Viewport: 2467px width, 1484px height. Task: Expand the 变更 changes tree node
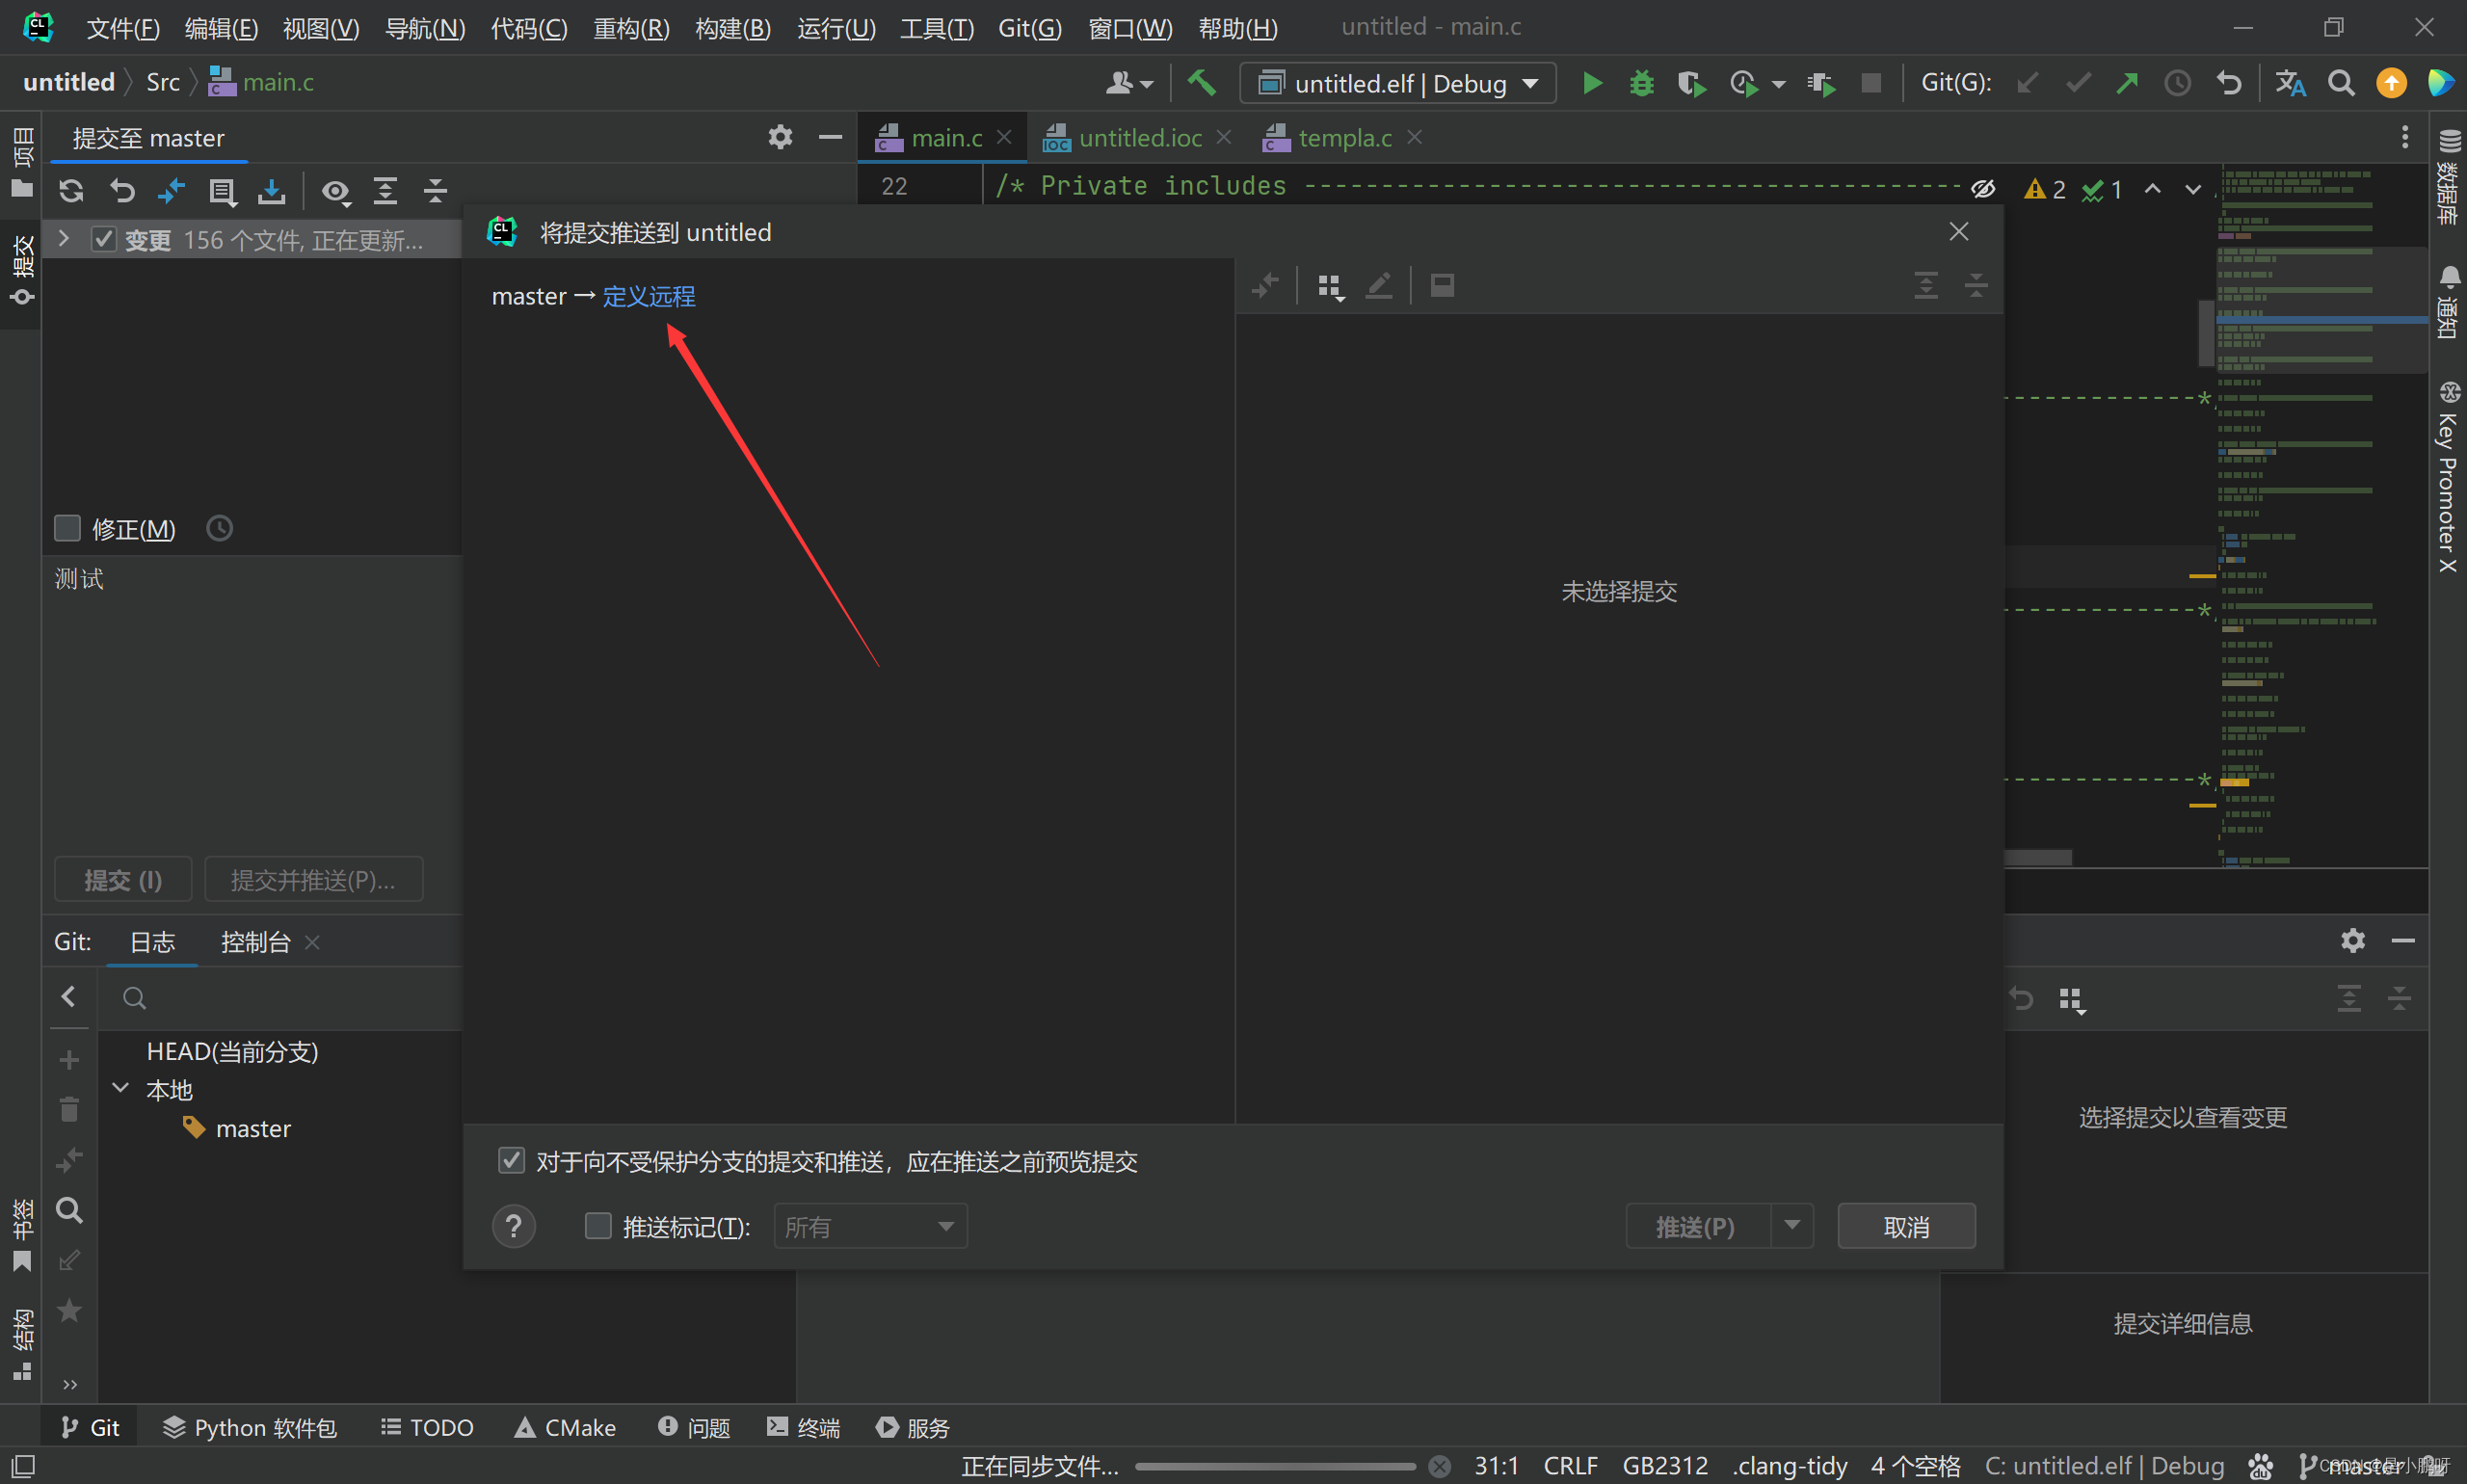(x=64, y=239)
